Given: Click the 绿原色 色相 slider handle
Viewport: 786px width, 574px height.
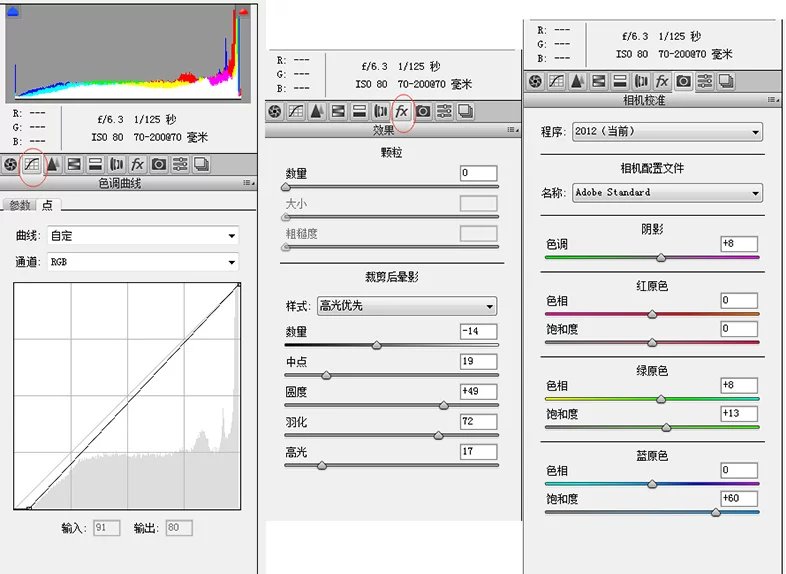Looking at the screenshot, I should coord(661,399).
